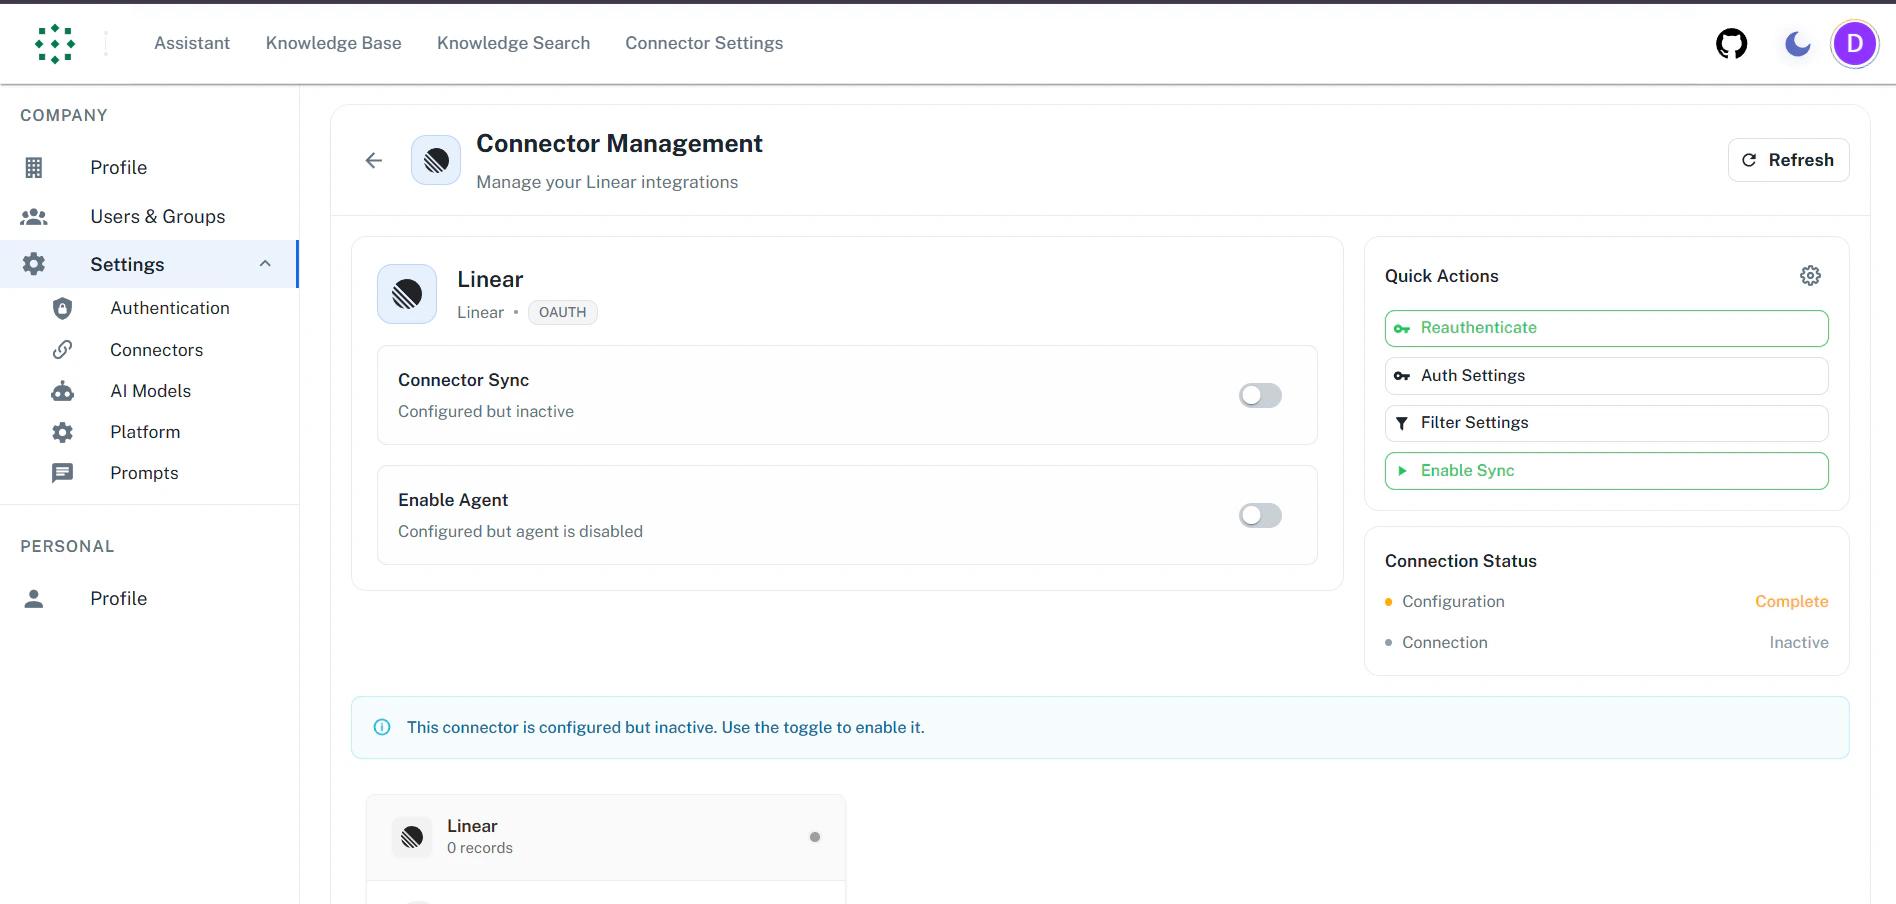Open Quick Actions settings gear
Viewport: 1896px width, 904px height.
pyautogui.click(x=1811, y=275)
